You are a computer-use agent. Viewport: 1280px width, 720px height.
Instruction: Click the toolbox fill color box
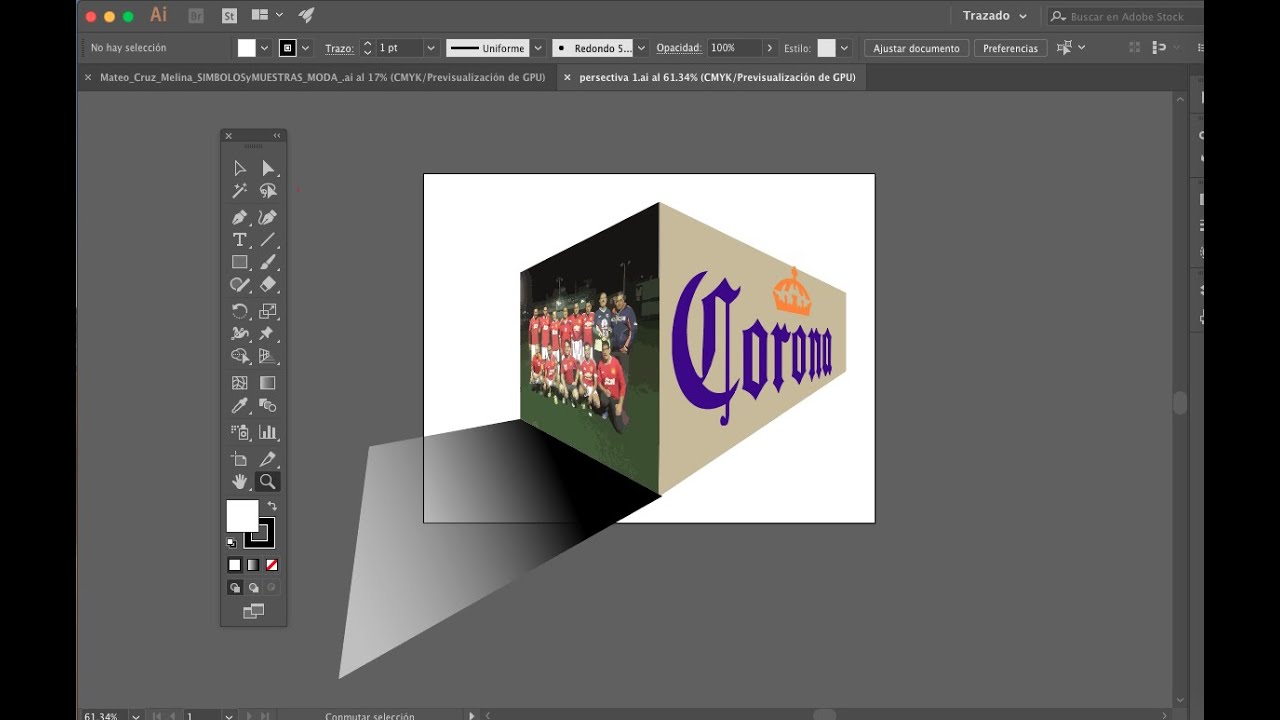(x=242, y=516)
